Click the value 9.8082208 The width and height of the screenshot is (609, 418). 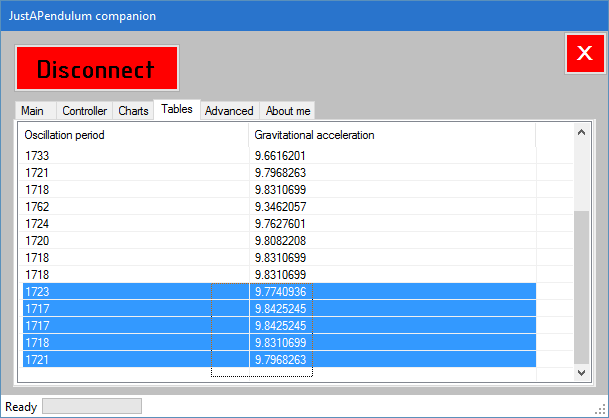pyautogui.click(x=280, y=241)
